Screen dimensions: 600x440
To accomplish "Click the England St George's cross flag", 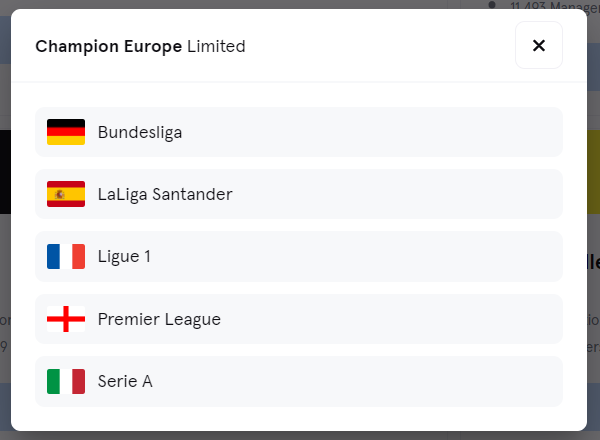I will pos(66,319).
